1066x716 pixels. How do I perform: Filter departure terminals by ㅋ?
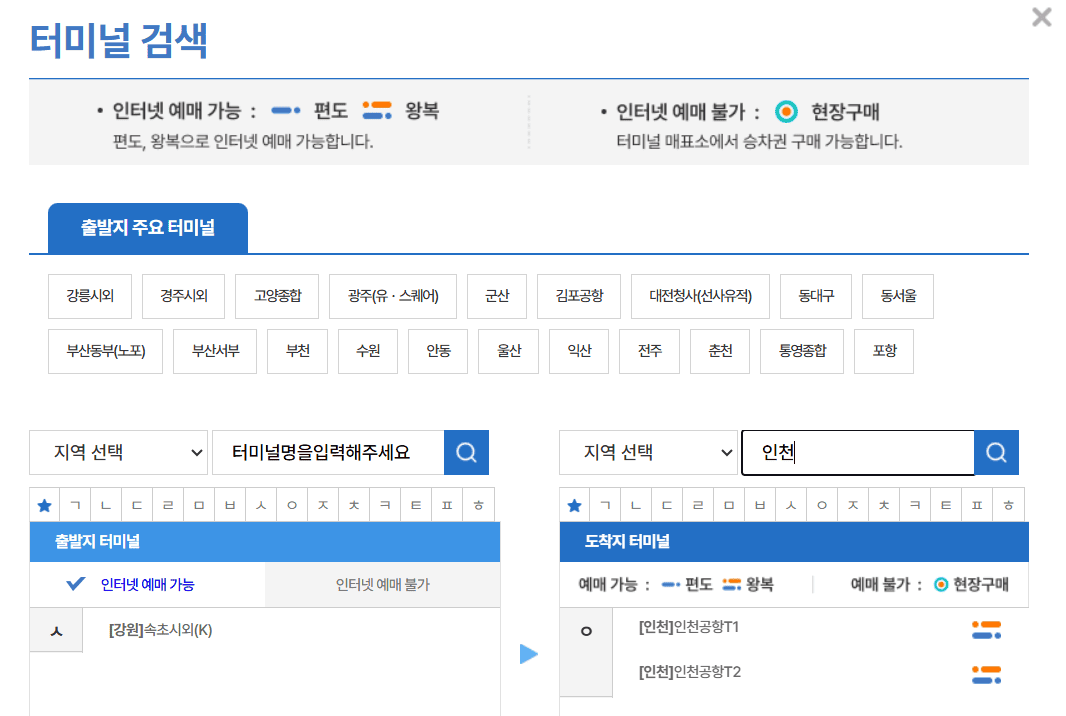(385, 505)
